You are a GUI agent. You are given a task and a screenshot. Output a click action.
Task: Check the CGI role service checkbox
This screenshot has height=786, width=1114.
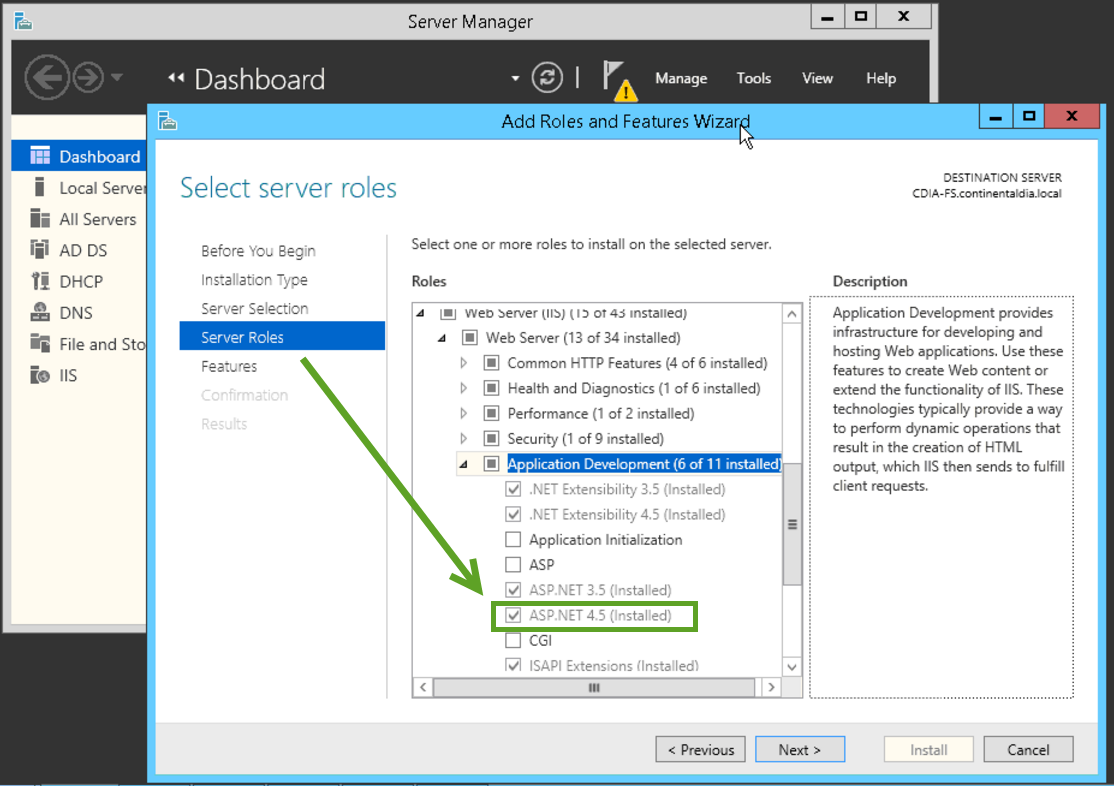point(513,640)
